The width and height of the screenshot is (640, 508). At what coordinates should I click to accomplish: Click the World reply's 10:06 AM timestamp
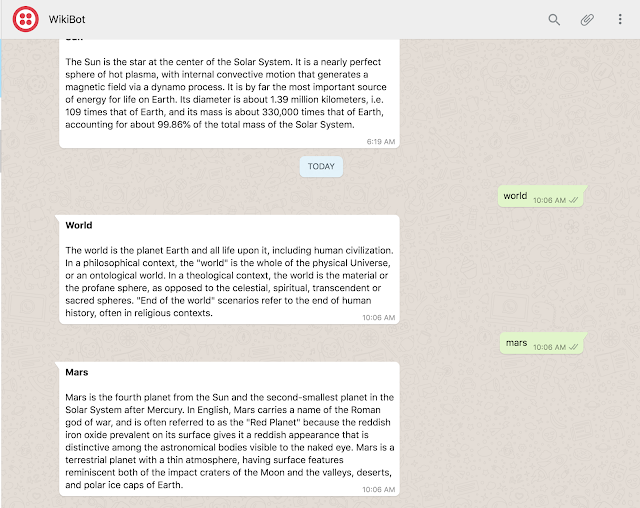[x=378, y=317]
